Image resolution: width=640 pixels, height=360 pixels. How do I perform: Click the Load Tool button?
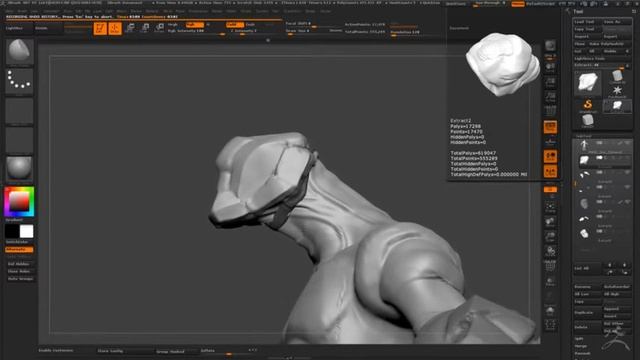(x=588, y=22)
